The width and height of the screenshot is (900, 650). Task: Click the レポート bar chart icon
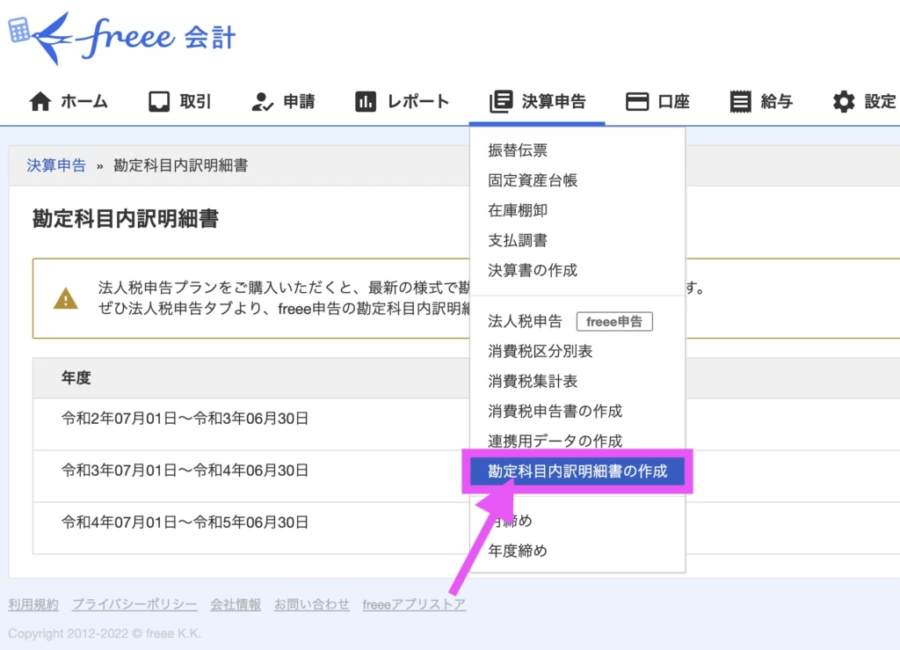(366, 101)
